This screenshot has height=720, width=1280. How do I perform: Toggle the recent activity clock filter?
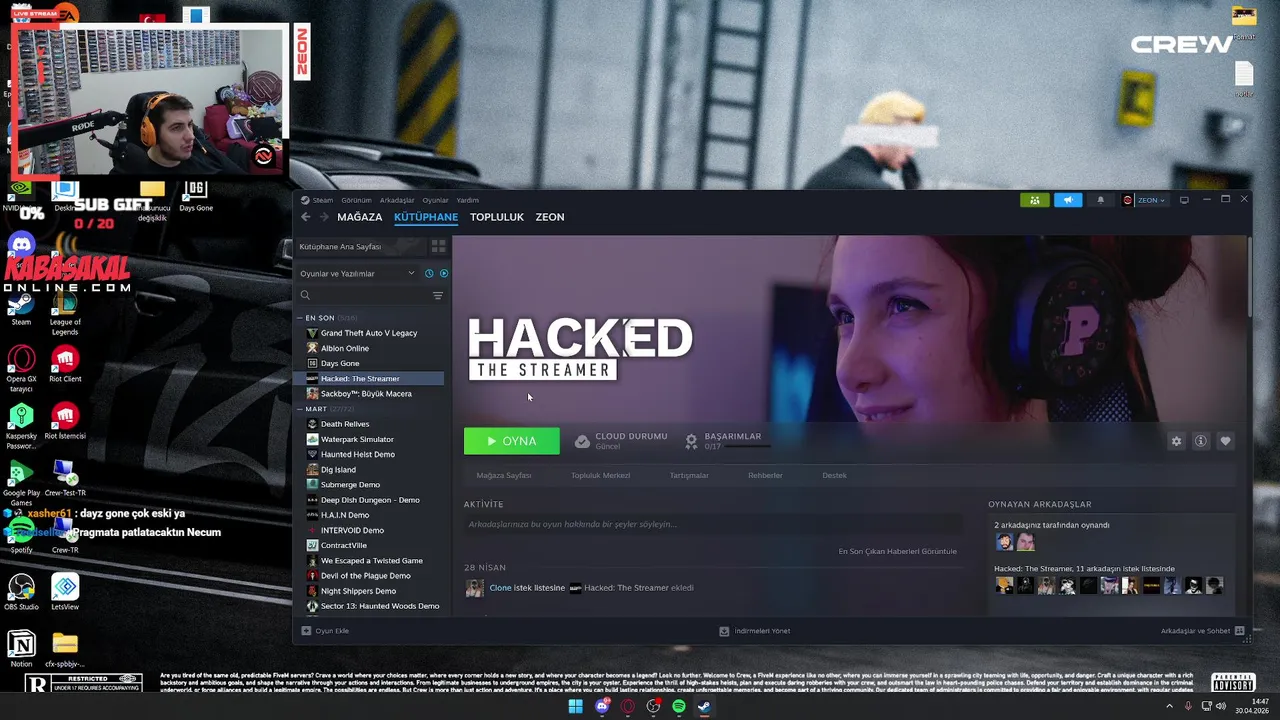pyautogui.click(x=429, y=273)
